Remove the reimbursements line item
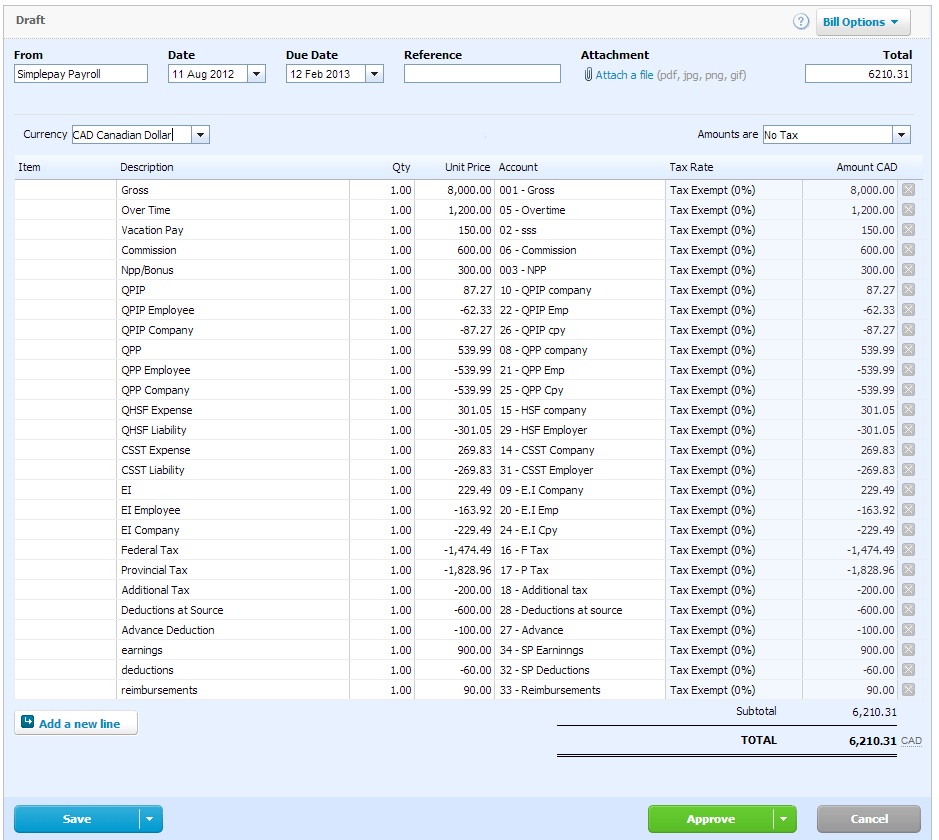Image resolution: width=939 pixels, height=840 pixels. click(x=908, y=690)
